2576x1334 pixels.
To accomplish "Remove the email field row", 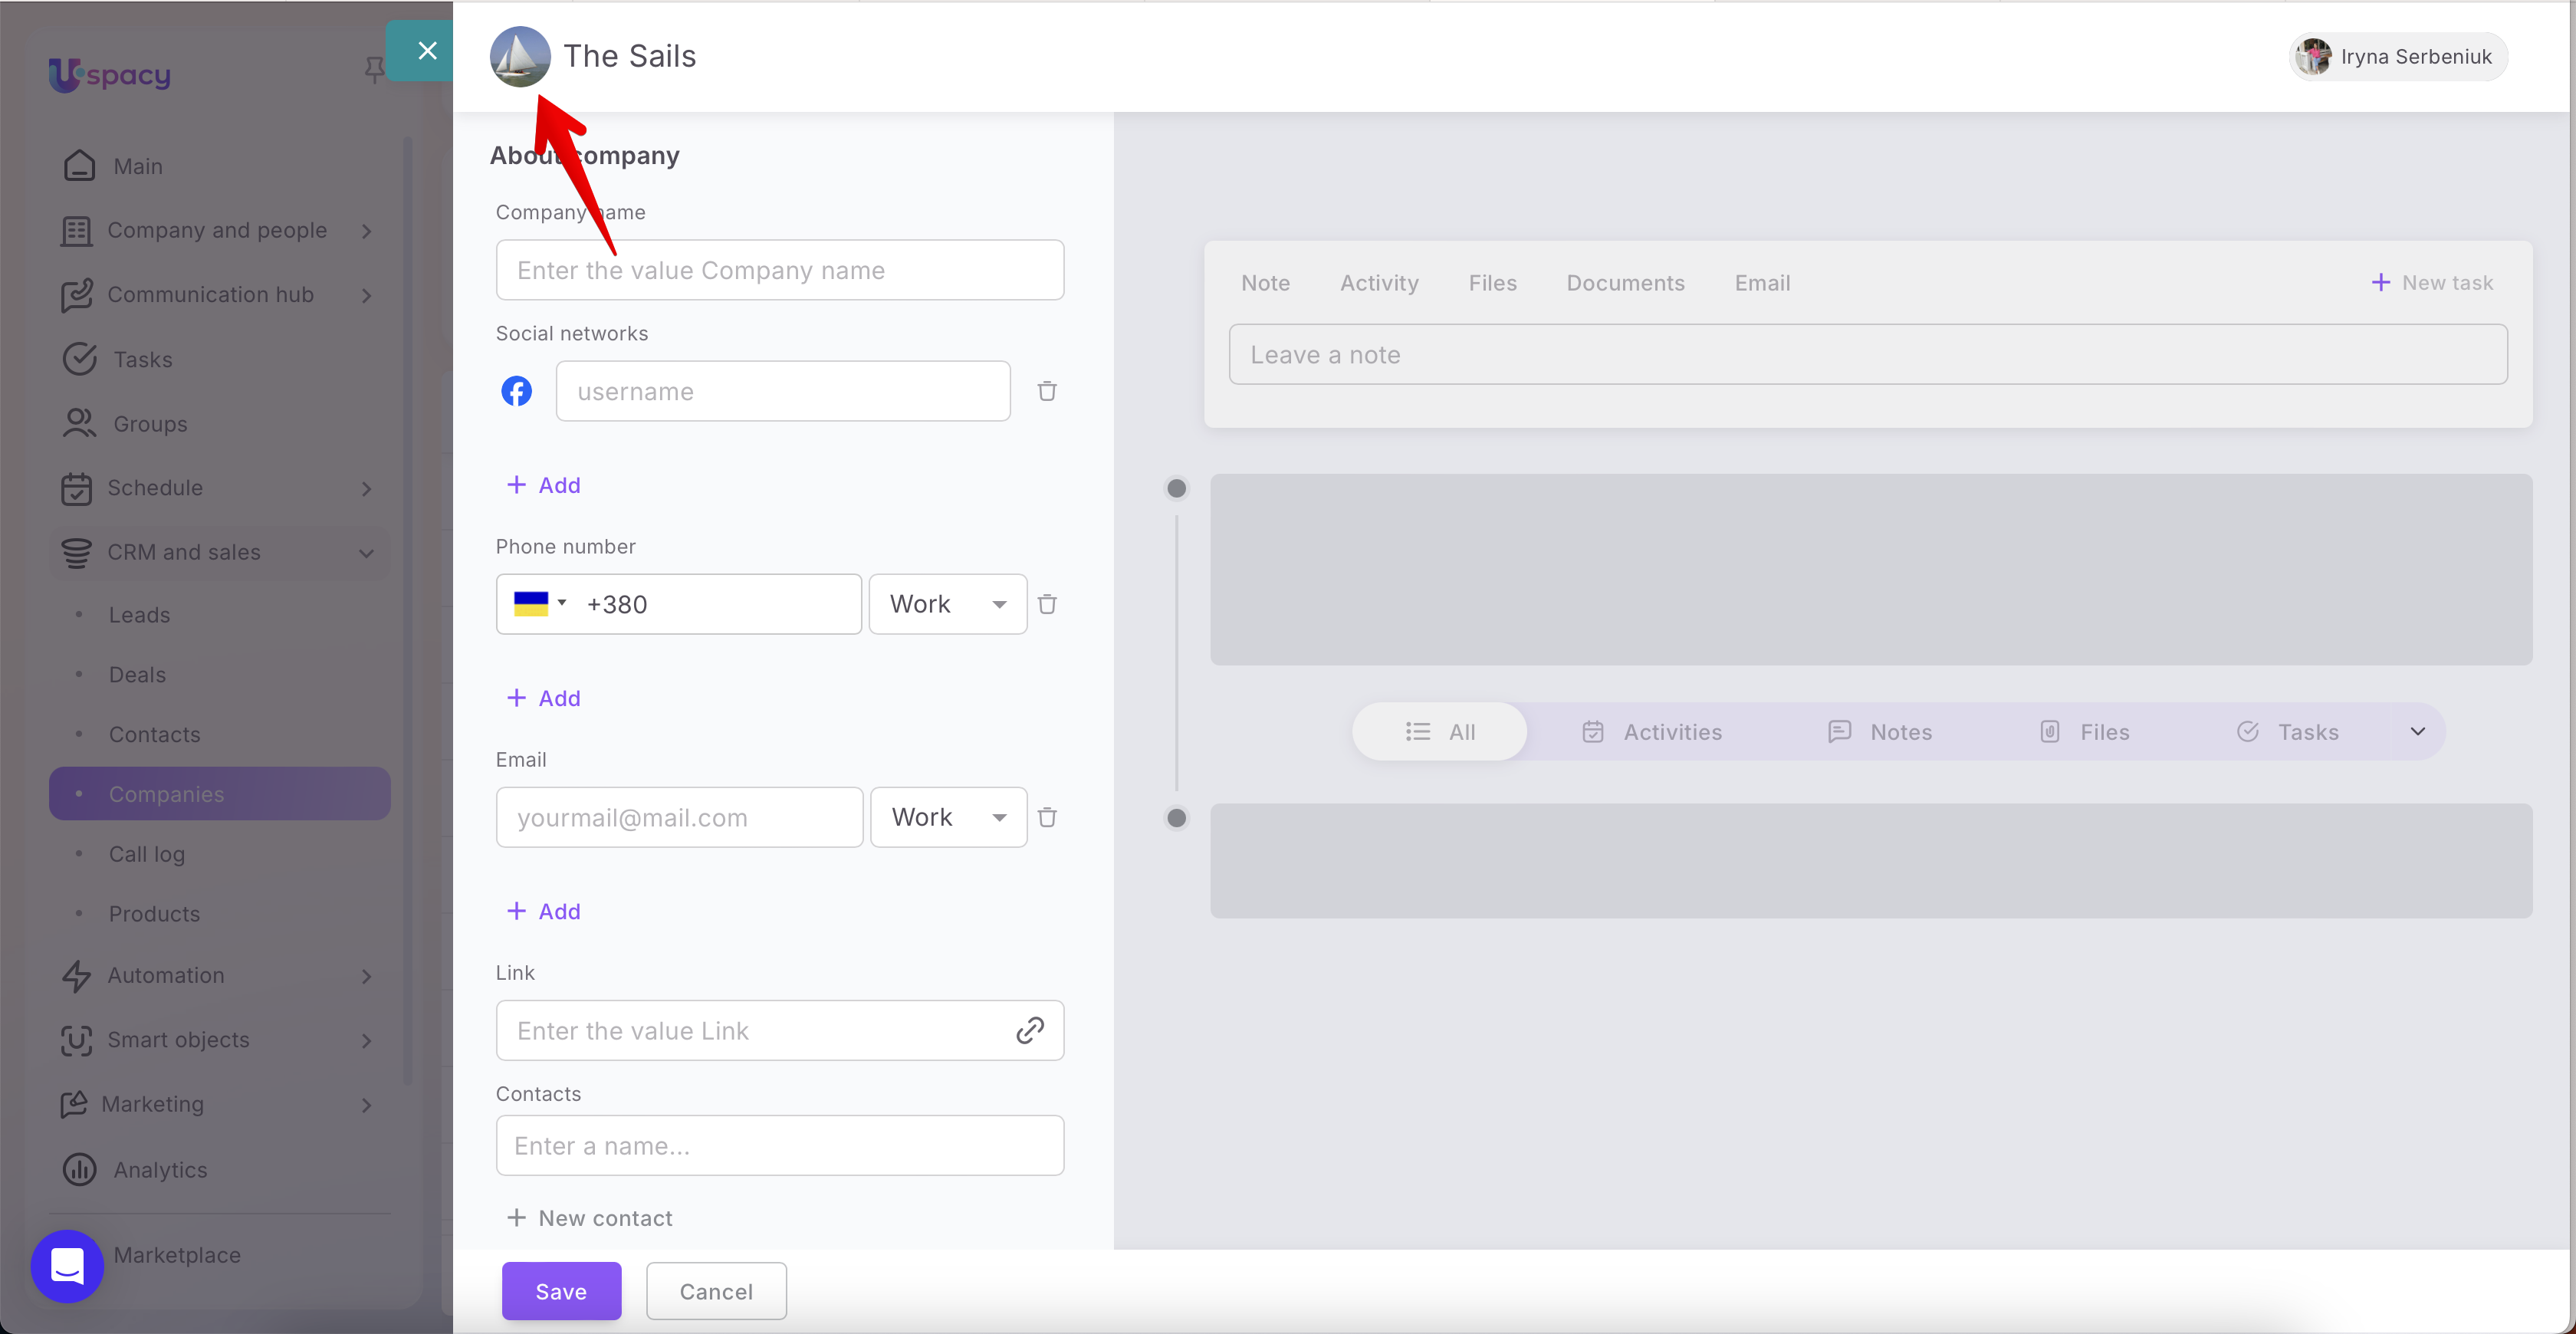I will pyautogui.click(x=1047, y=817).
